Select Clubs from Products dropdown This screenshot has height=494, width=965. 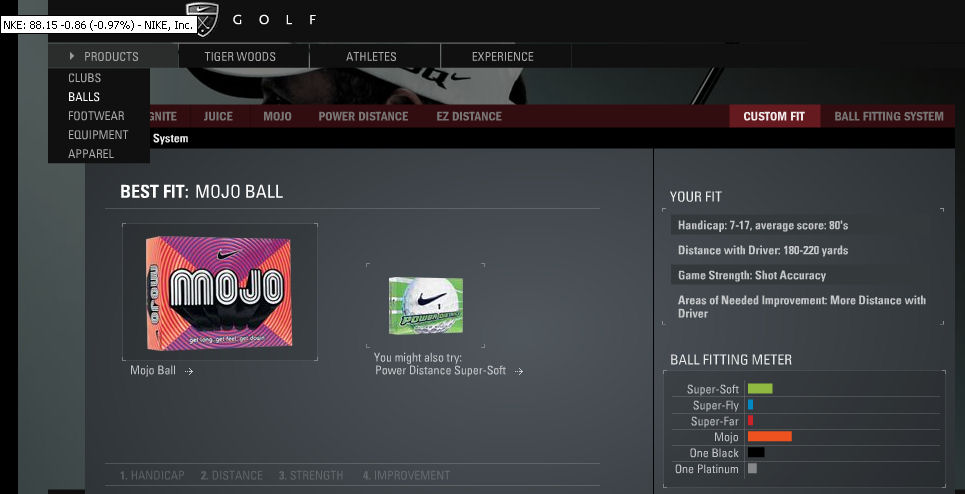point(84,78)
